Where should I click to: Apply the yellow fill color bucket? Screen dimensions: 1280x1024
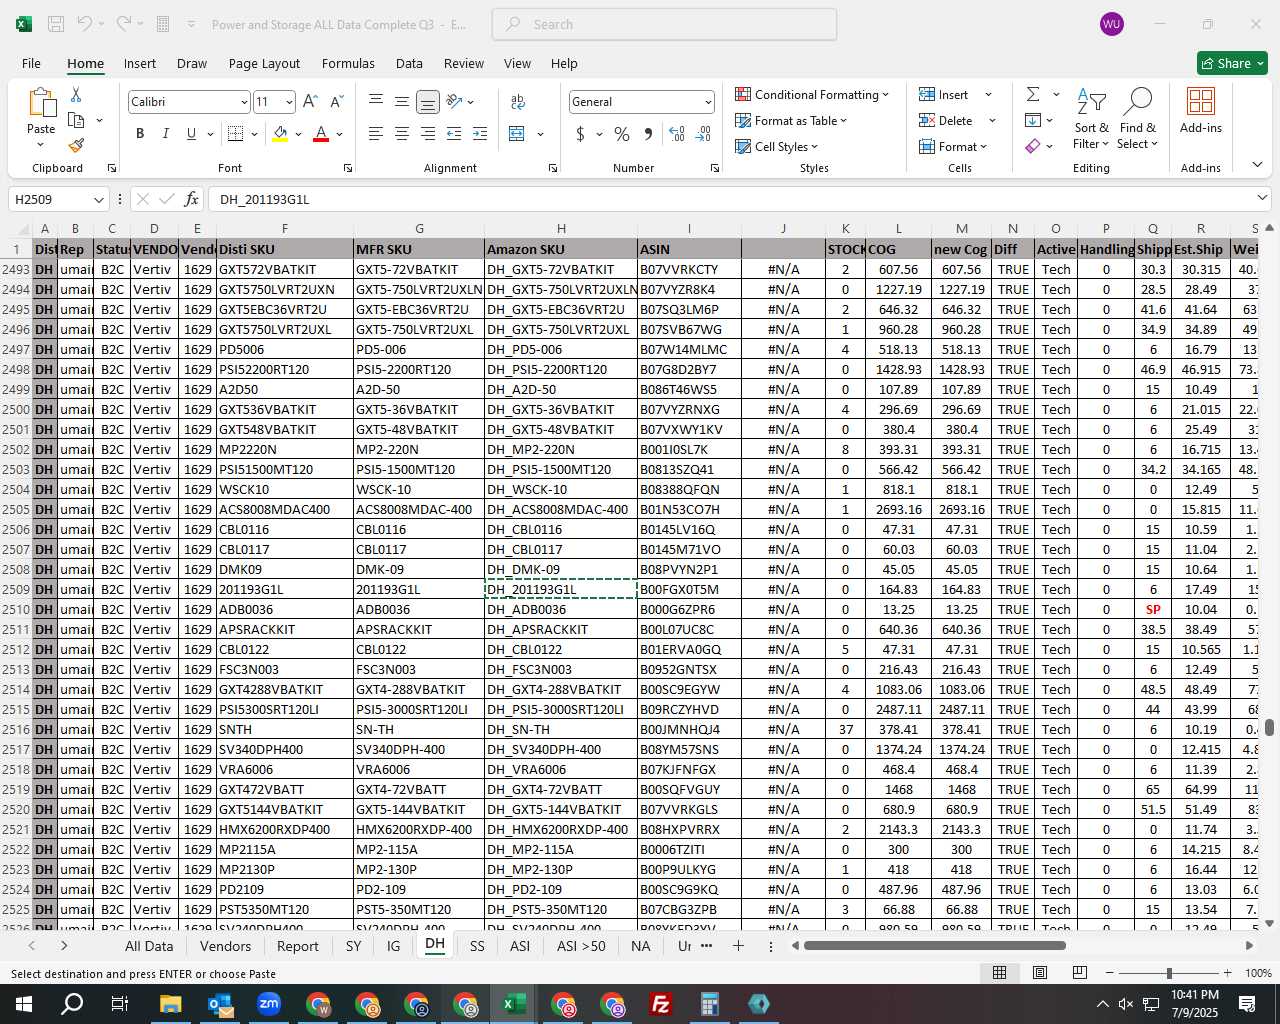pyautogui.click(x=281, y=134)
